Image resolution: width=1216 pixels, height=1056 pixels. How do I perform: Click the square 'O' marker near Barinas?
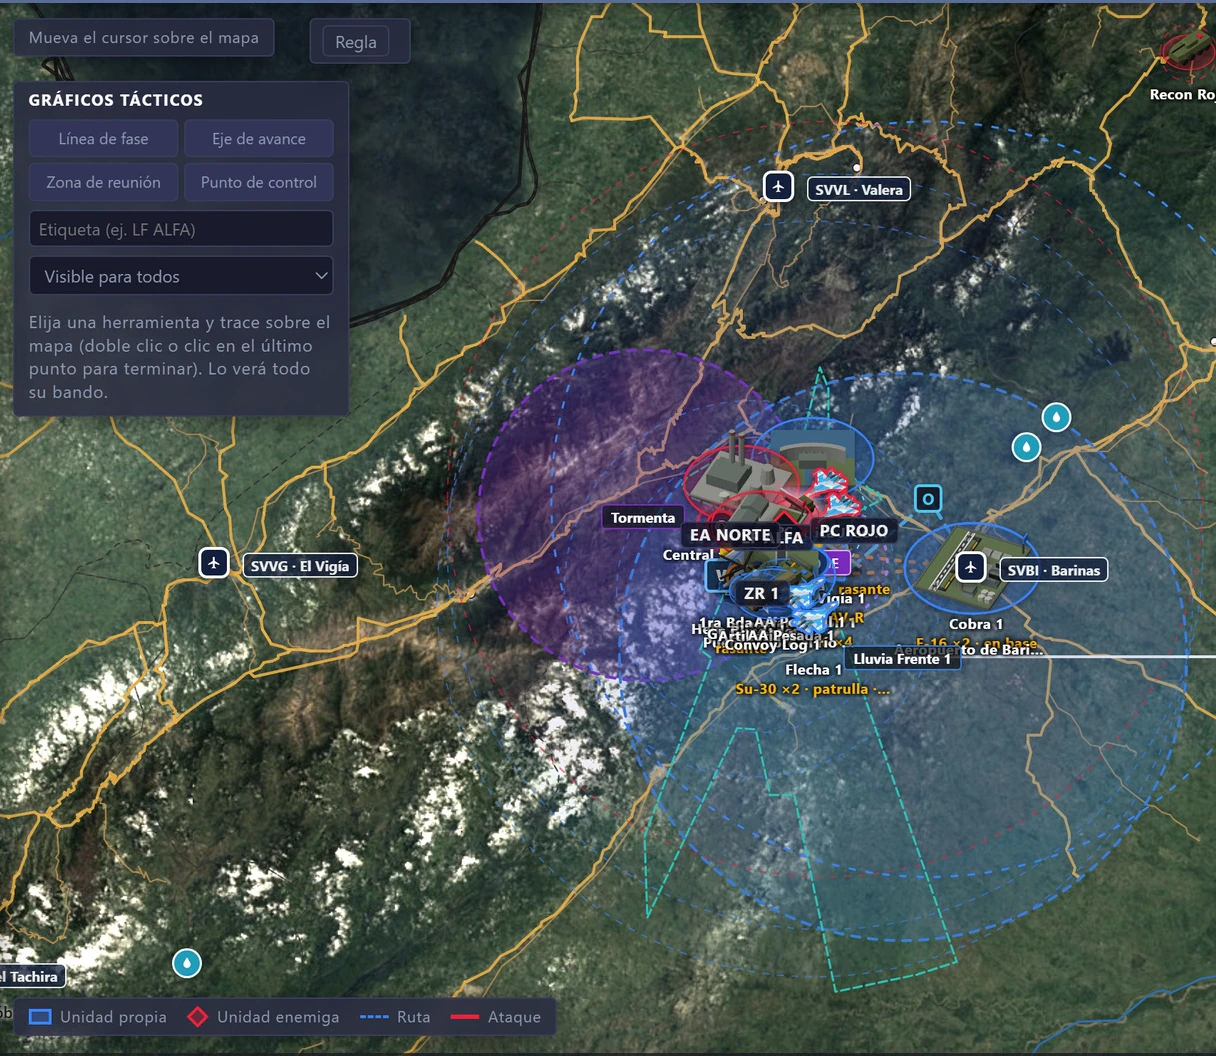tap(928, 499)
